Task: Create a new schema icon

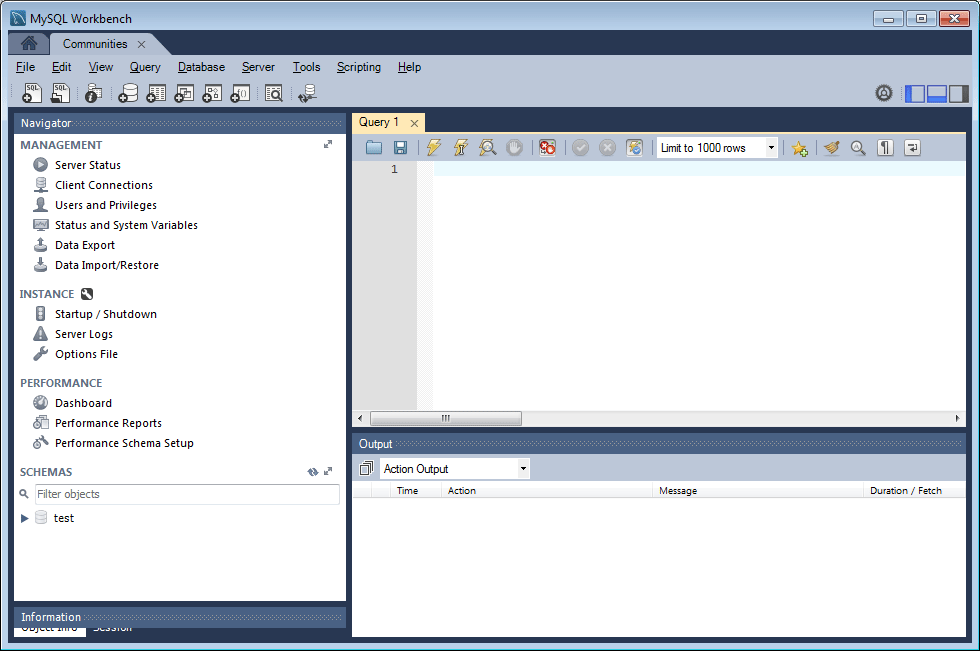Action: (x=128, y=93)
